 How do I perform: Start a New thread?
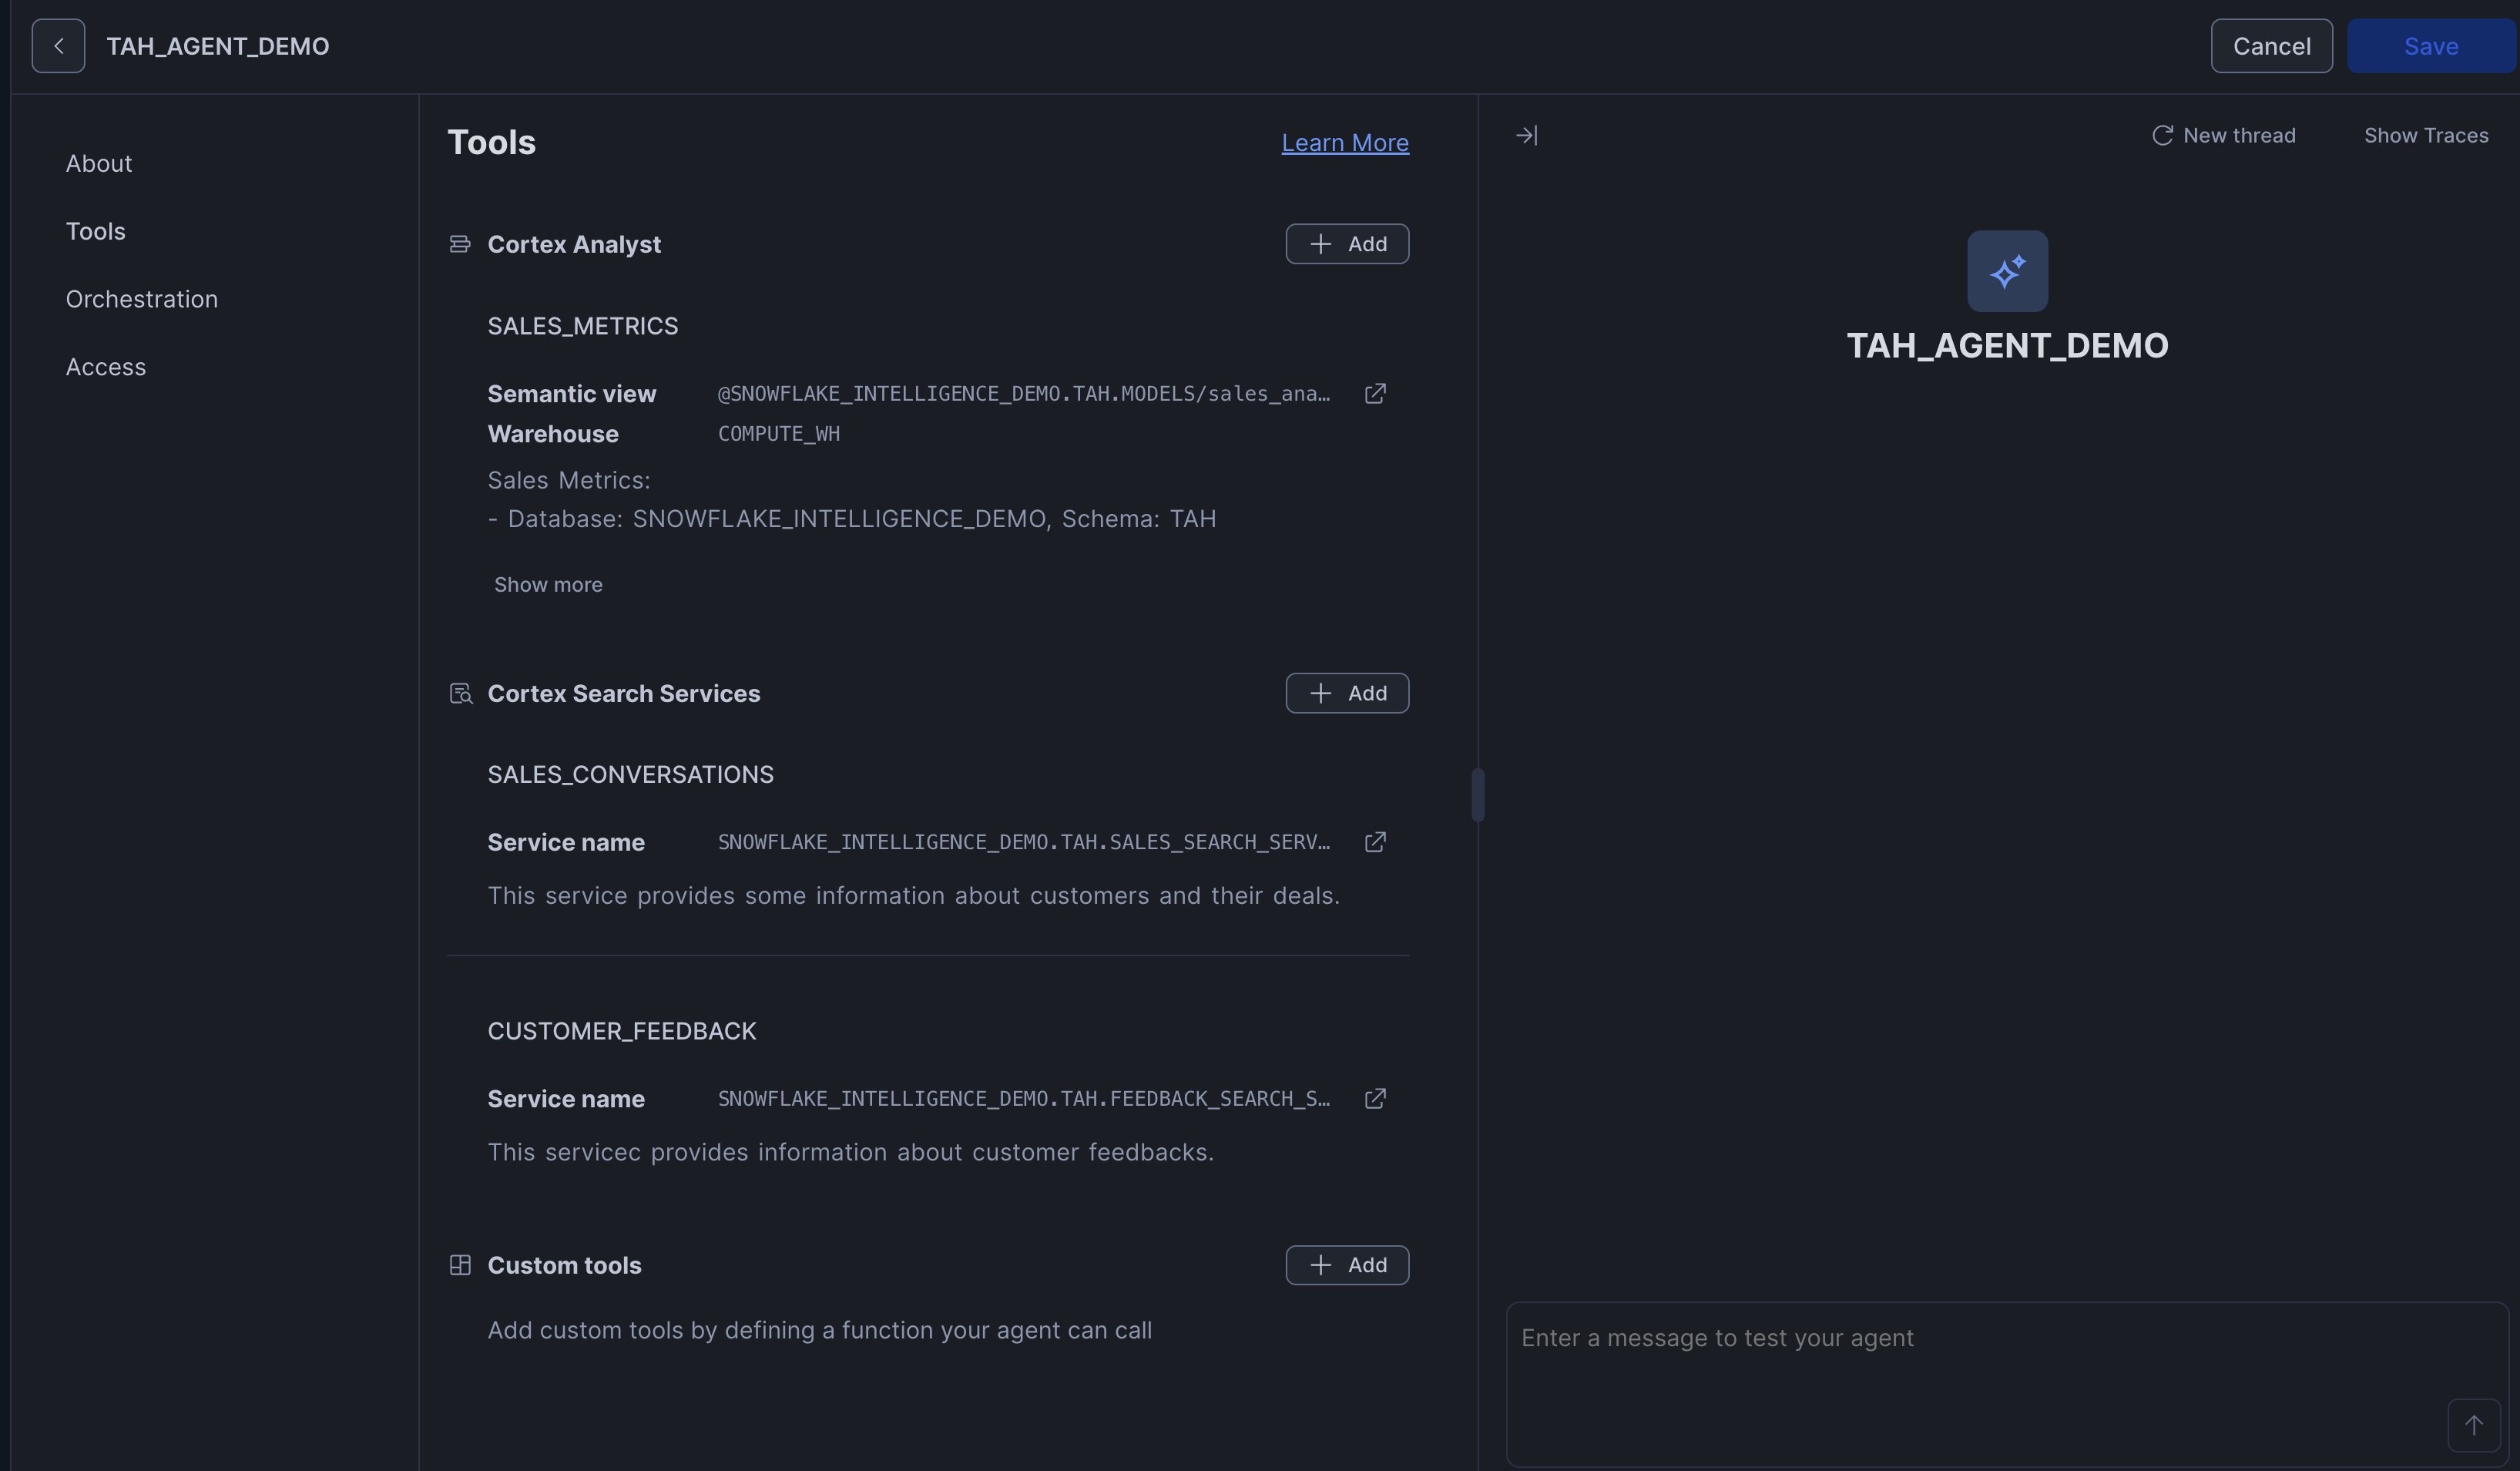tap(2224, 135)
